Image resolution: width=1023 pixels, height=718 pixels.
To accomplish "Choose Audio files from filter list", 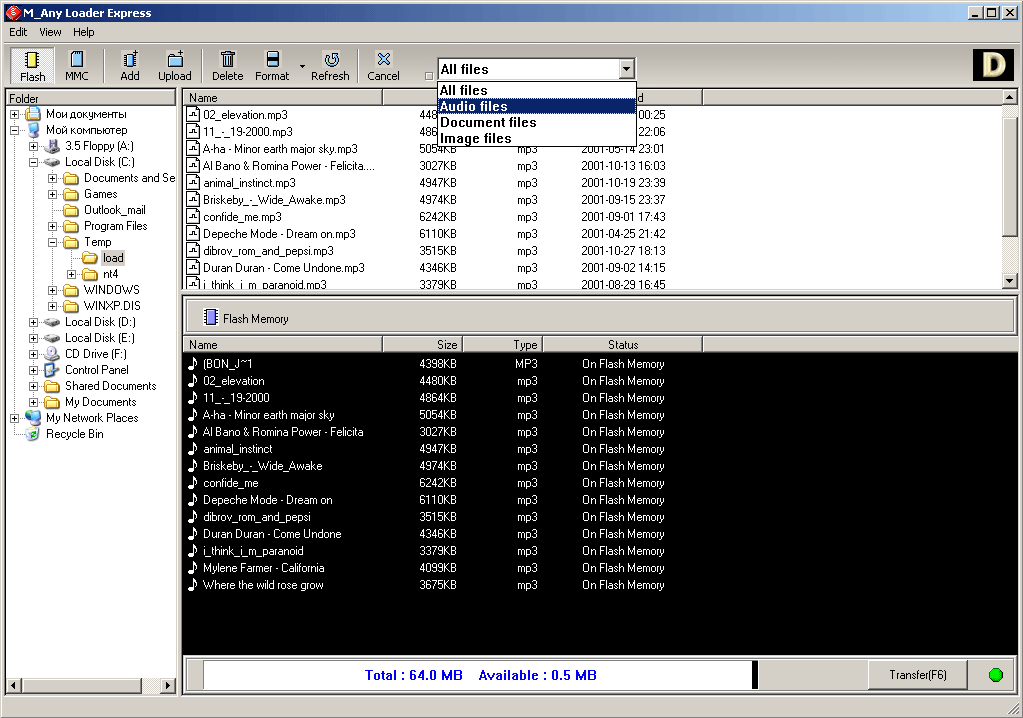I will (474, 106).
